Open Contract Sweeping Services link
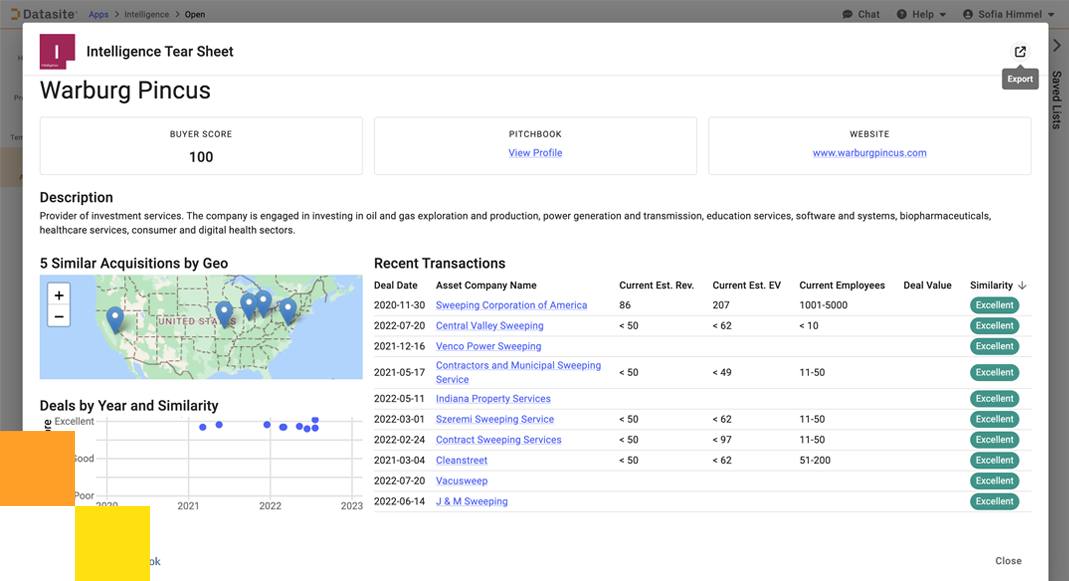 point(498,440)
